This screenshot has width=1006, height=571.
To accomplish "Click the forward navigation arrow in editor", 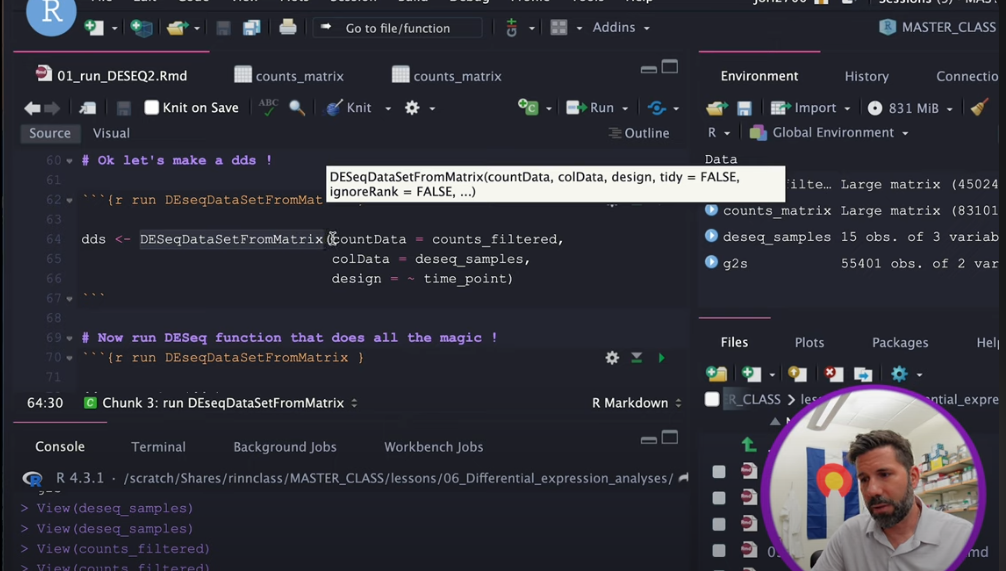I will tap(53, 108).
